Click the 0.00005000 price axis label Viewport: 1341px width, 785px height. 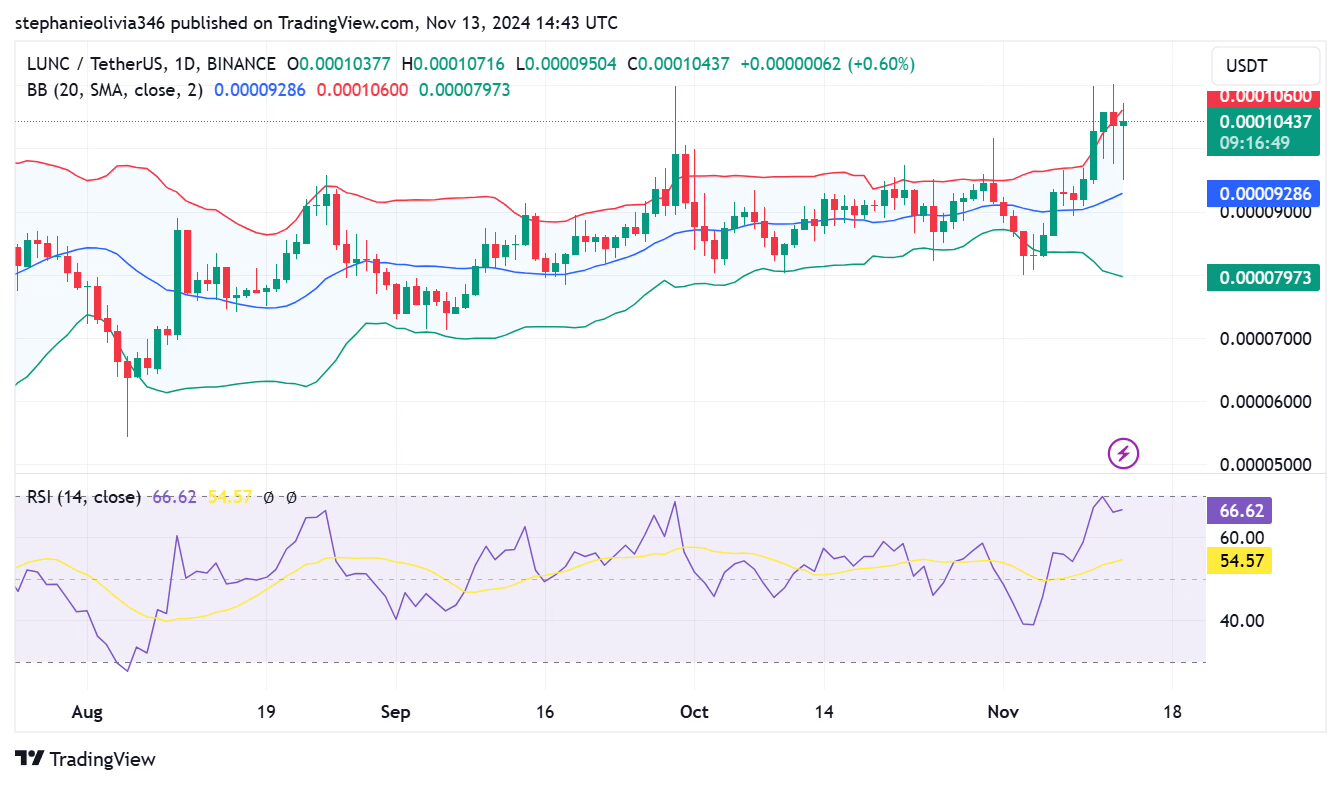coord(1264,465)
